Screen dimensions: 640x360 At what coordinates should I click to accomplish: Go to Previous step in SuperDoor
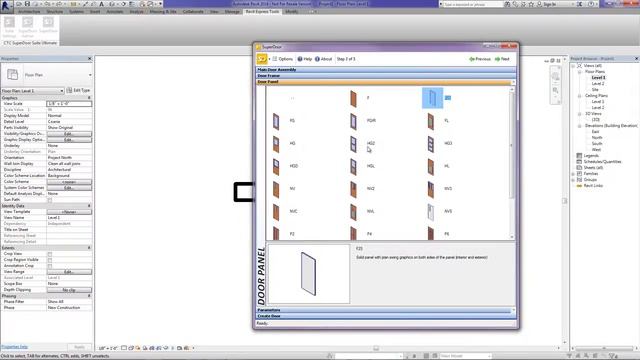click(480, 59)
